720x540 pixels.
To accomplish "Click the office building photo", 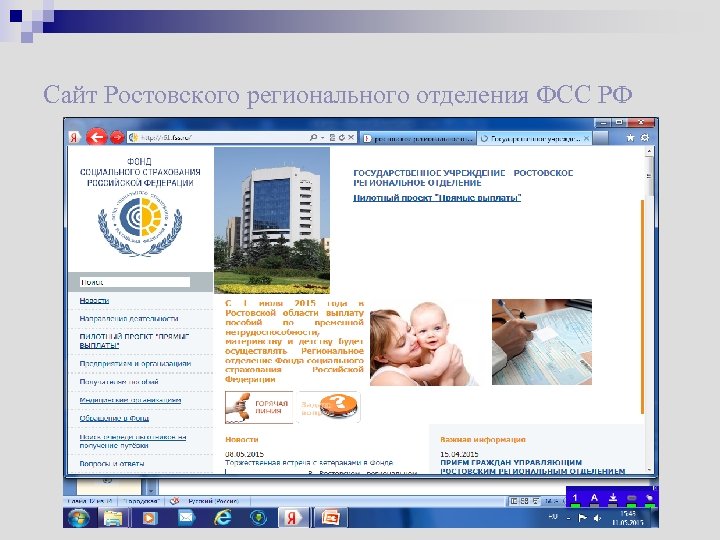I will click(272, 220).
